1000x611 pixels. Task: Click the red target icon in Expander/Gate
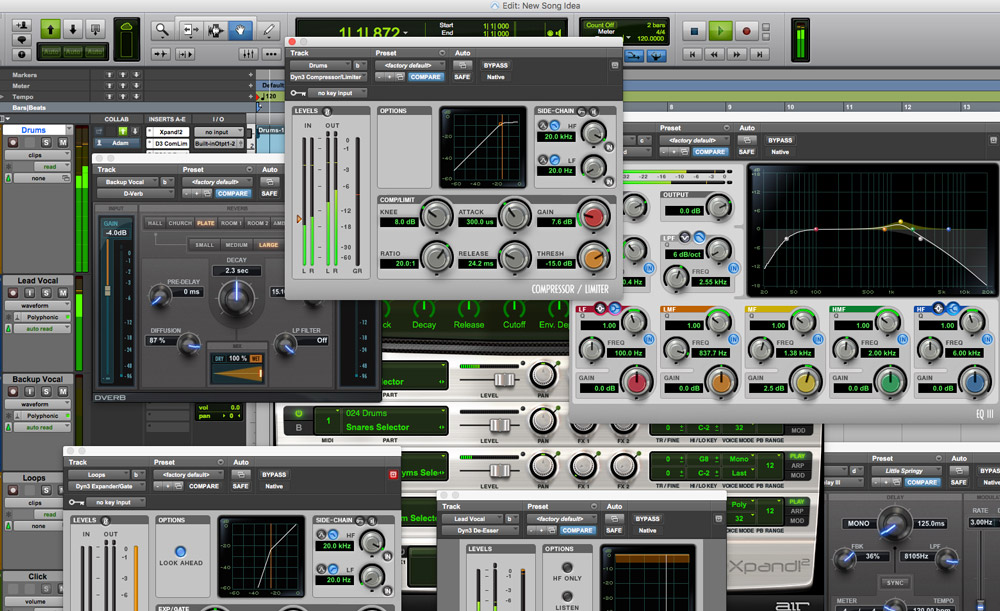tap(393, 475)
